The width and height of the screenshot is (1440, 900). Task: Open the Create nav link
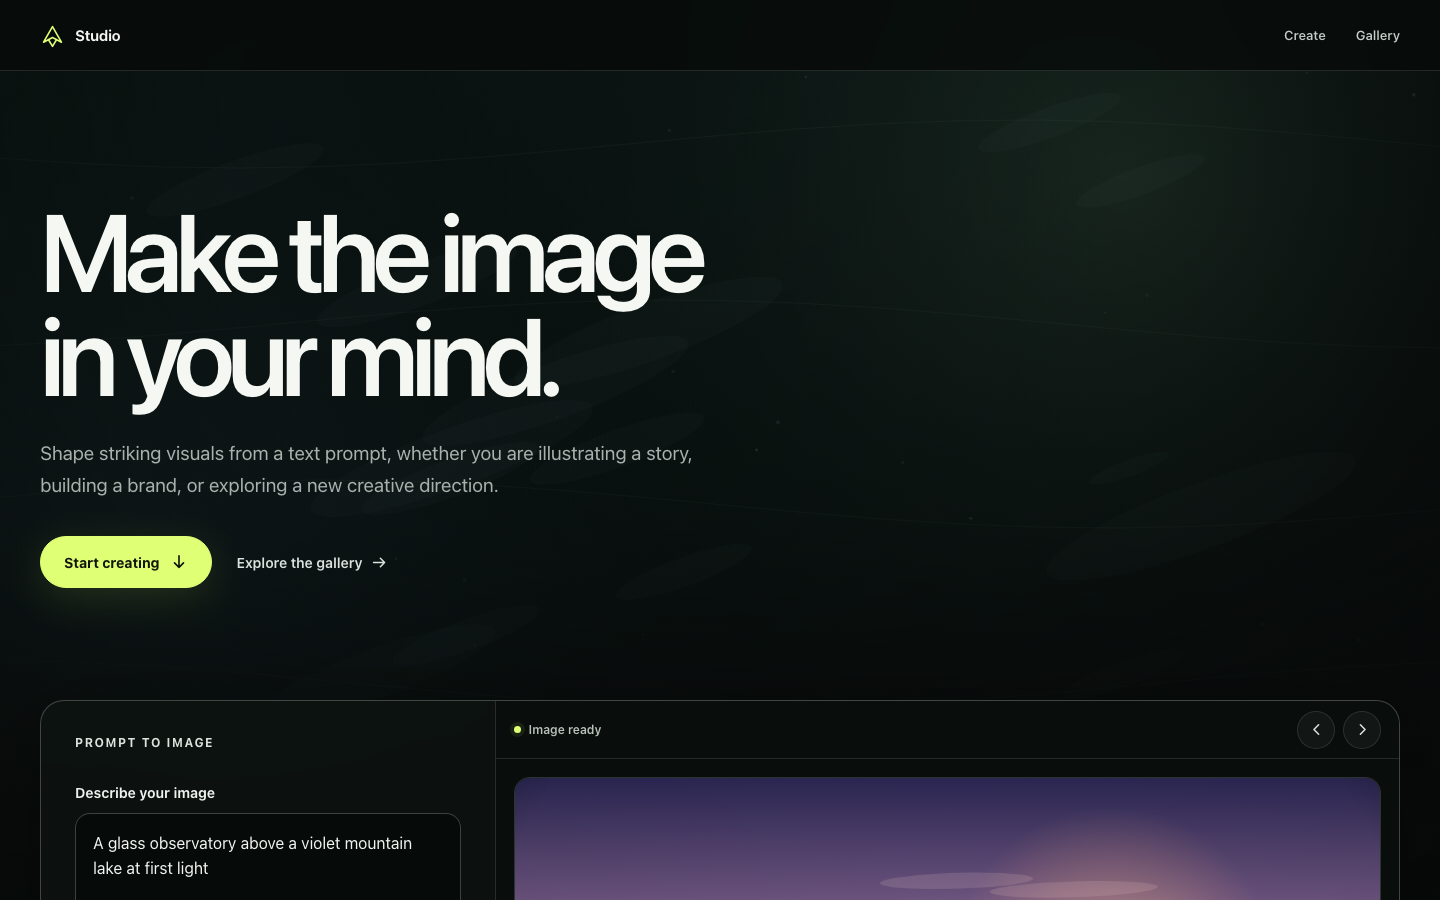point(1304,35)
